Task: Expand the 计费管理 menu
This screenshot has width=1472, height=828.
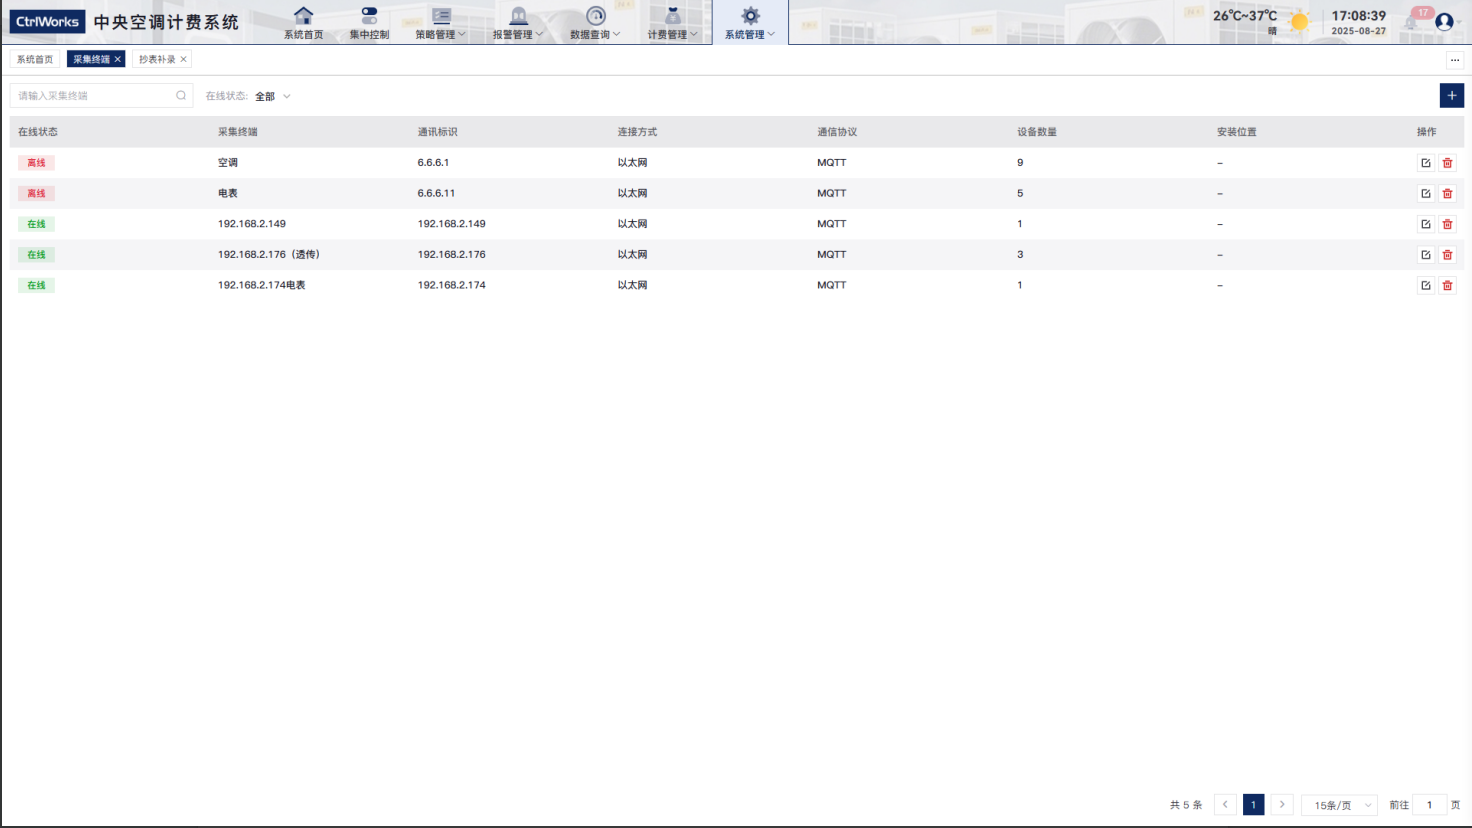Action: point(672,22)
